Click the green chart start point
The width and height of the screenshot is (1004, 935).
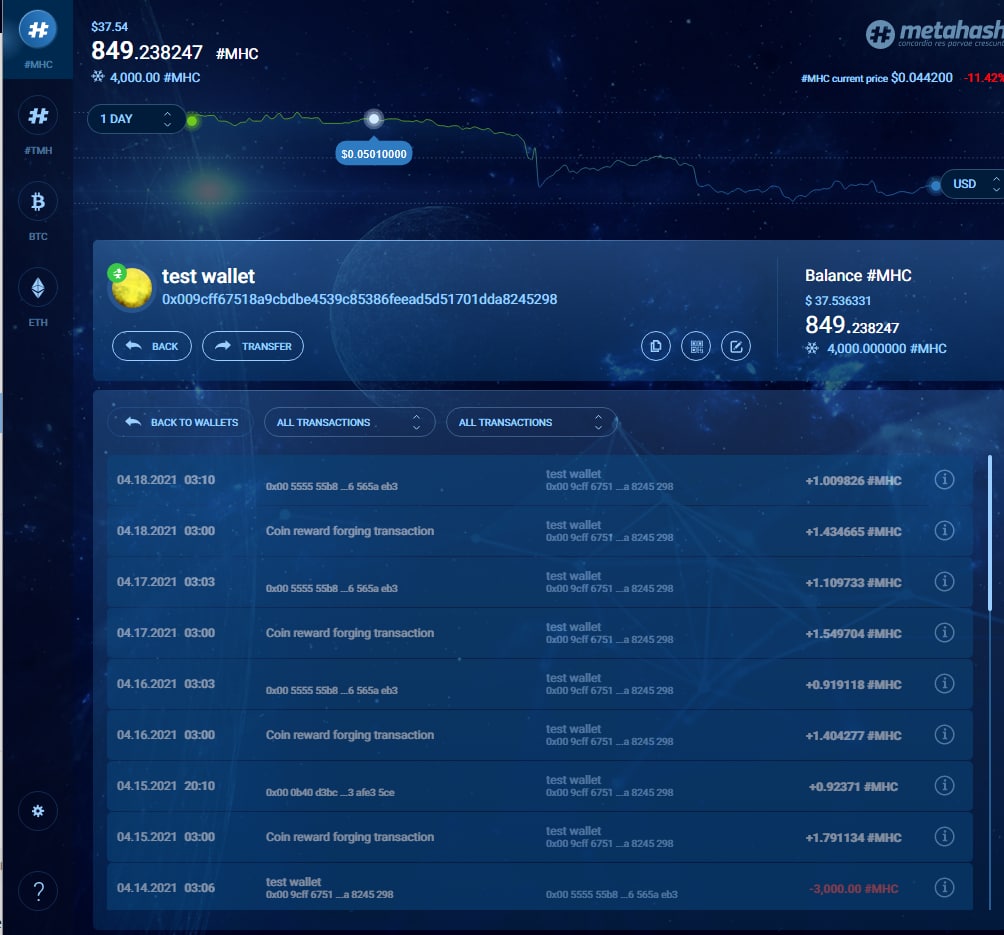[x=192, y=120]
